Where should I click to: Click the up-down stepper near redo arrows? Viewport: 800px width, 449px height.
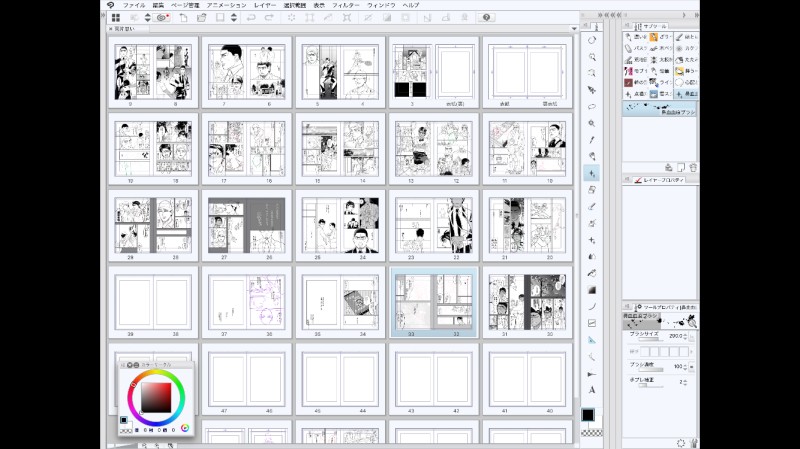tap(234, 17)
